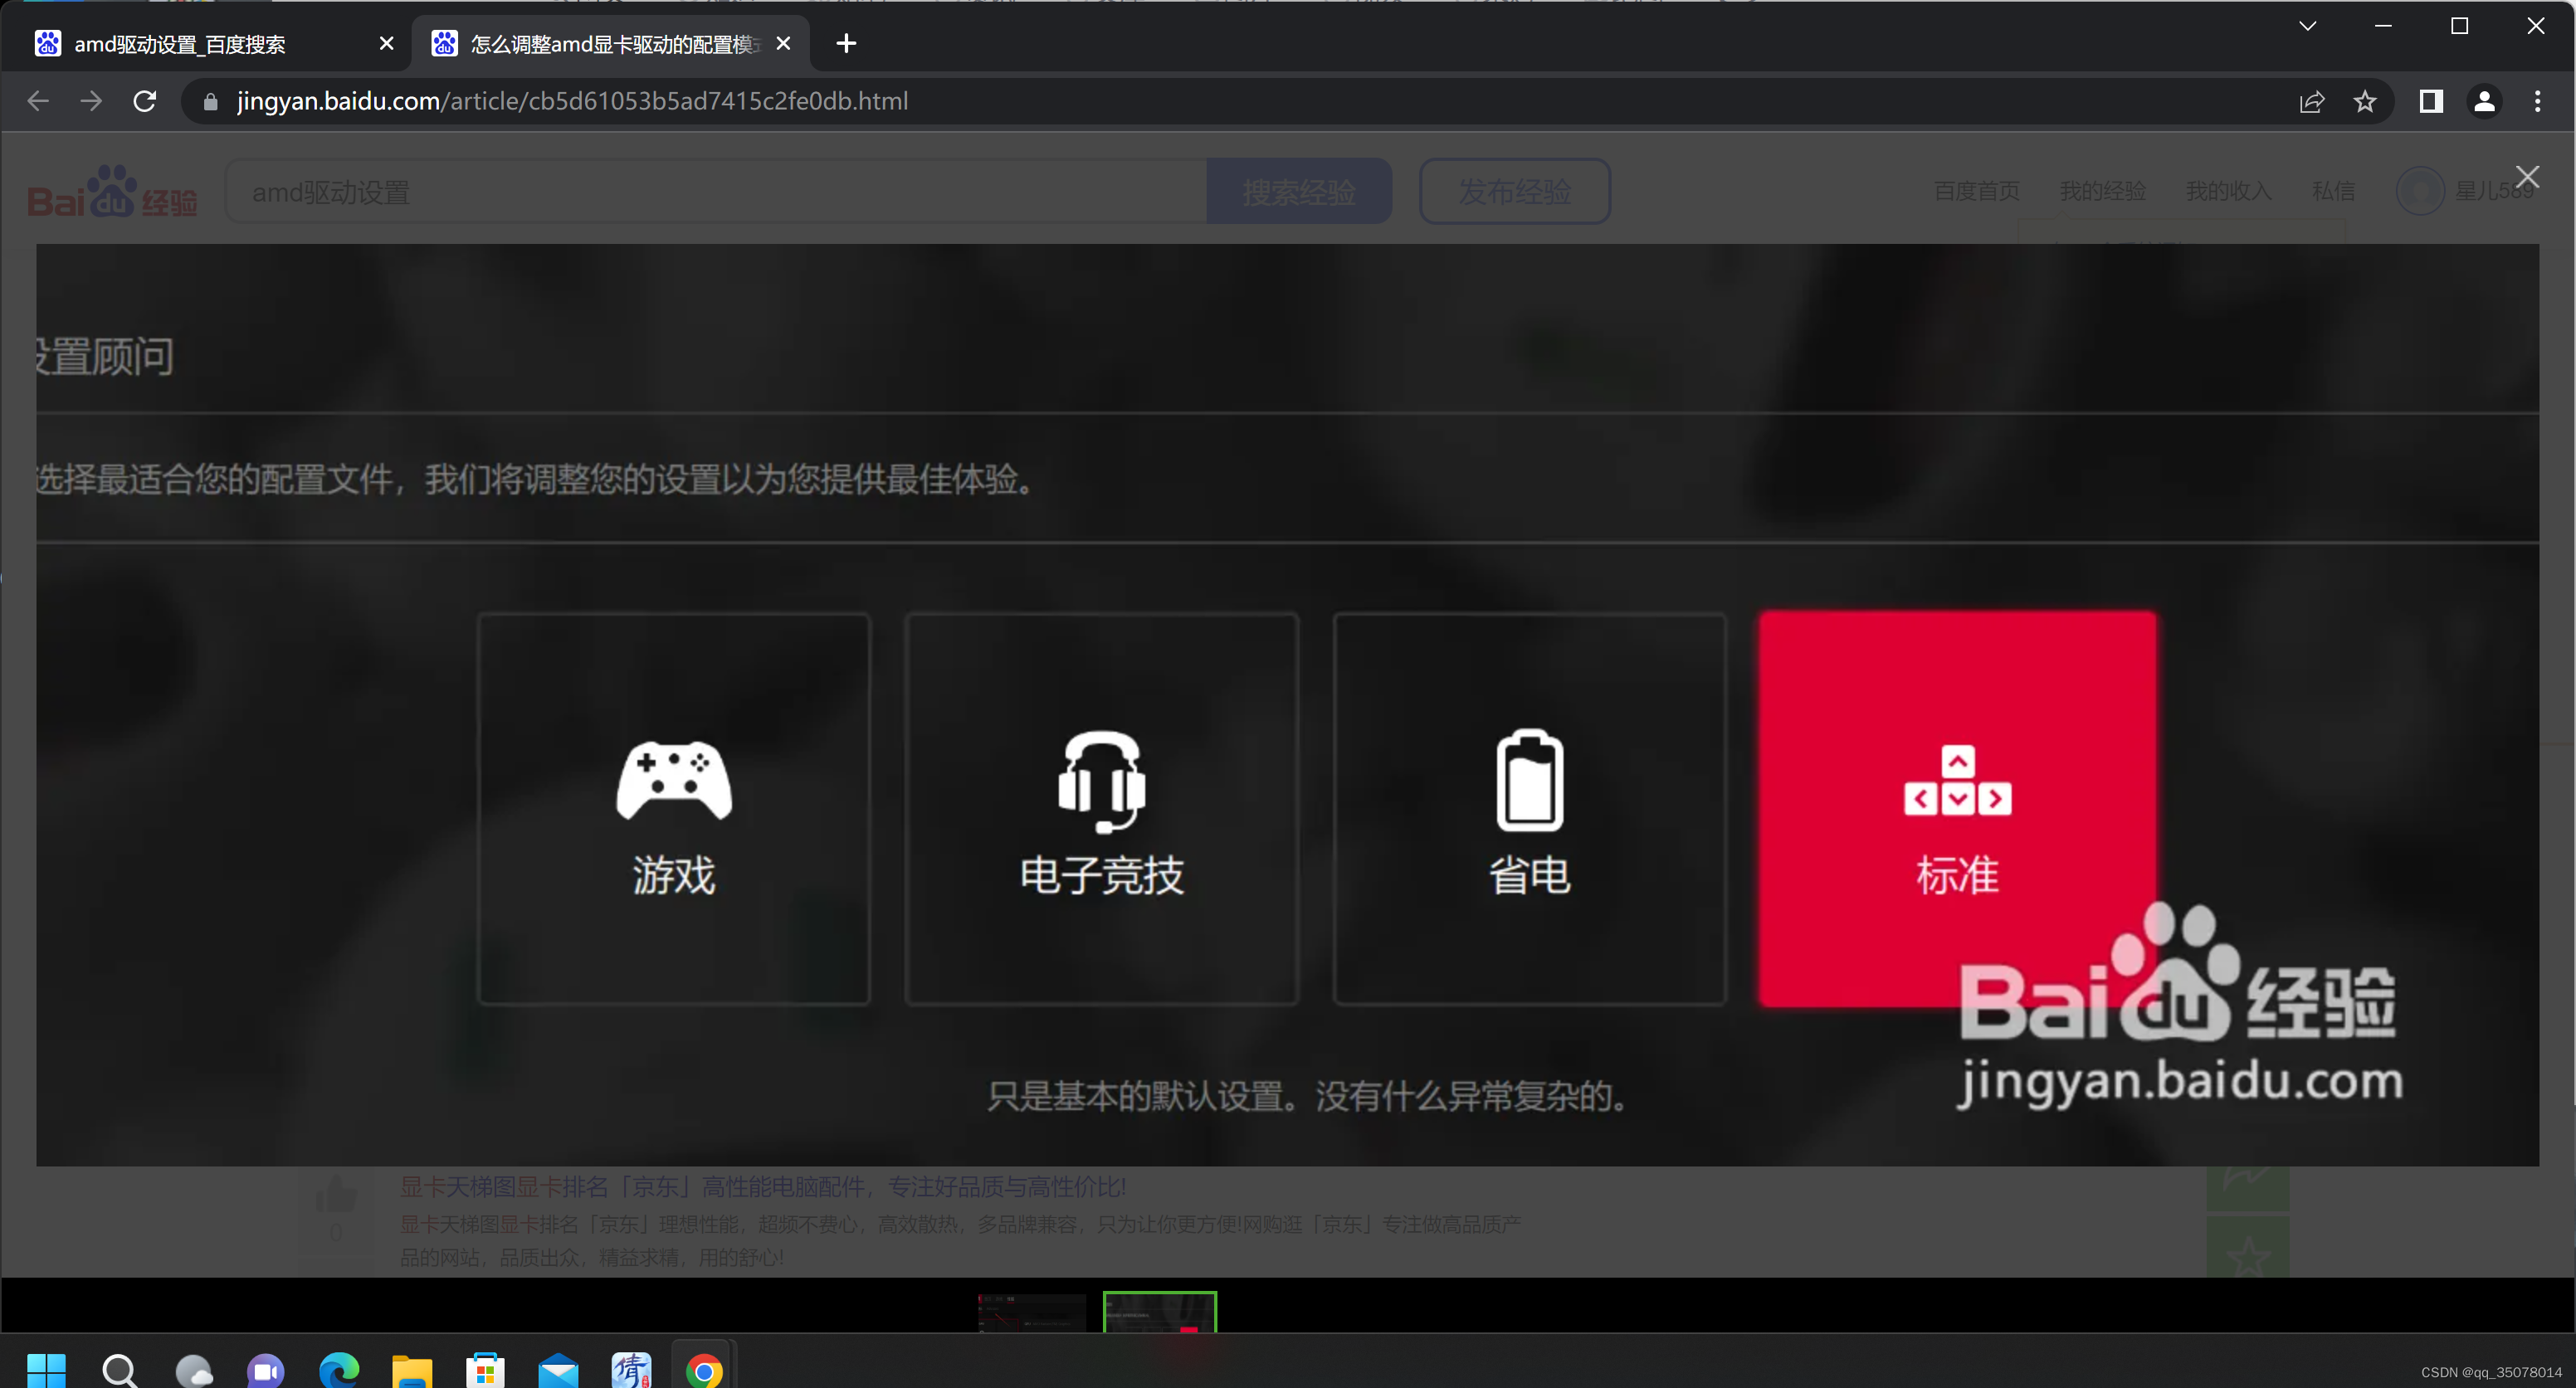Image resolution: width=2576 pixels, height=1388 pixels.
Task: Click the browser profile avatar icon
Action: click(2485, 101)
